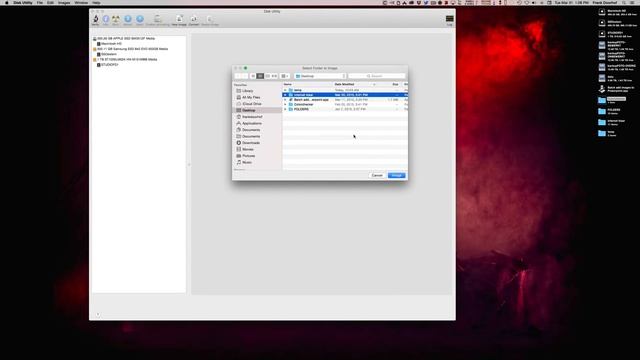640x360 pixels.
Task: Open the Desktop location pop-up menu
Action: pyautogui.click(x=320, y=76)
